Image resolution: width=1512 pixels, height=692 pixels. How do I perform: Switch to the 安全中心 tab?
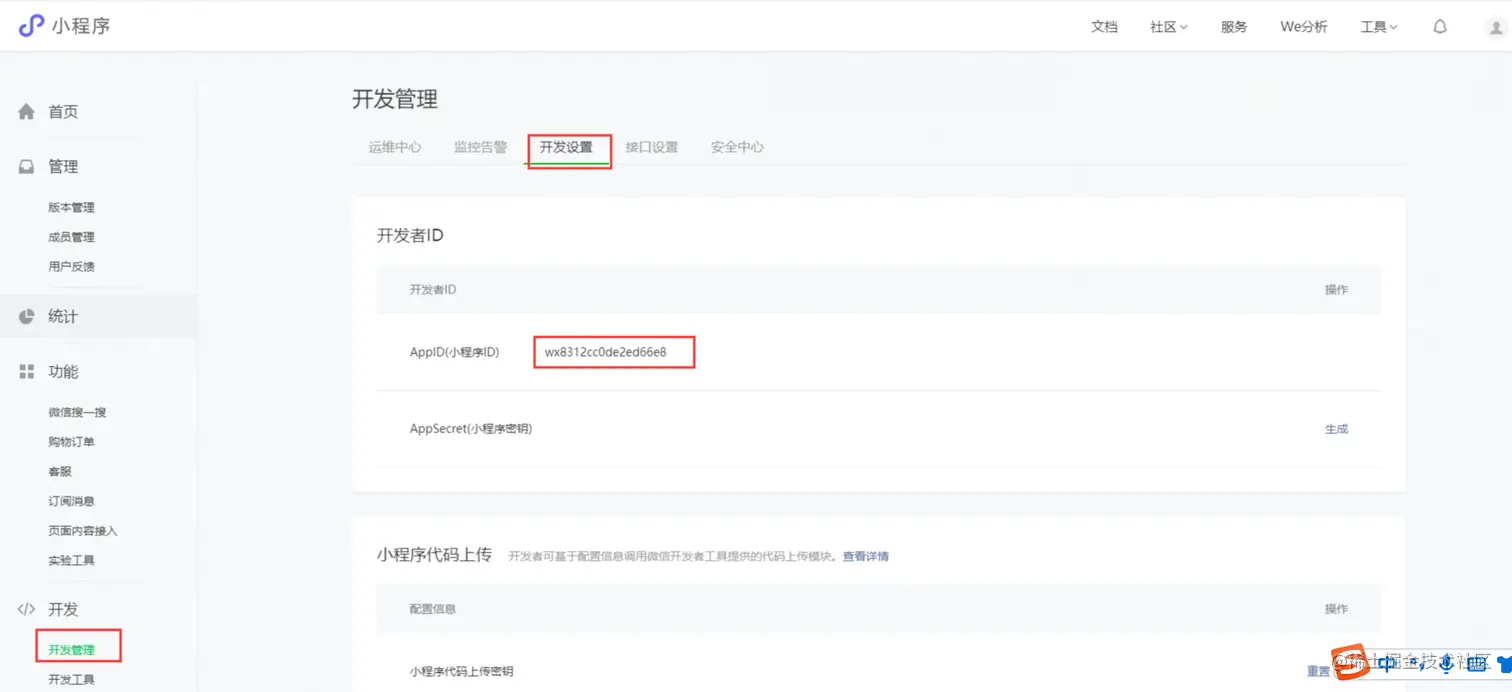737,147
